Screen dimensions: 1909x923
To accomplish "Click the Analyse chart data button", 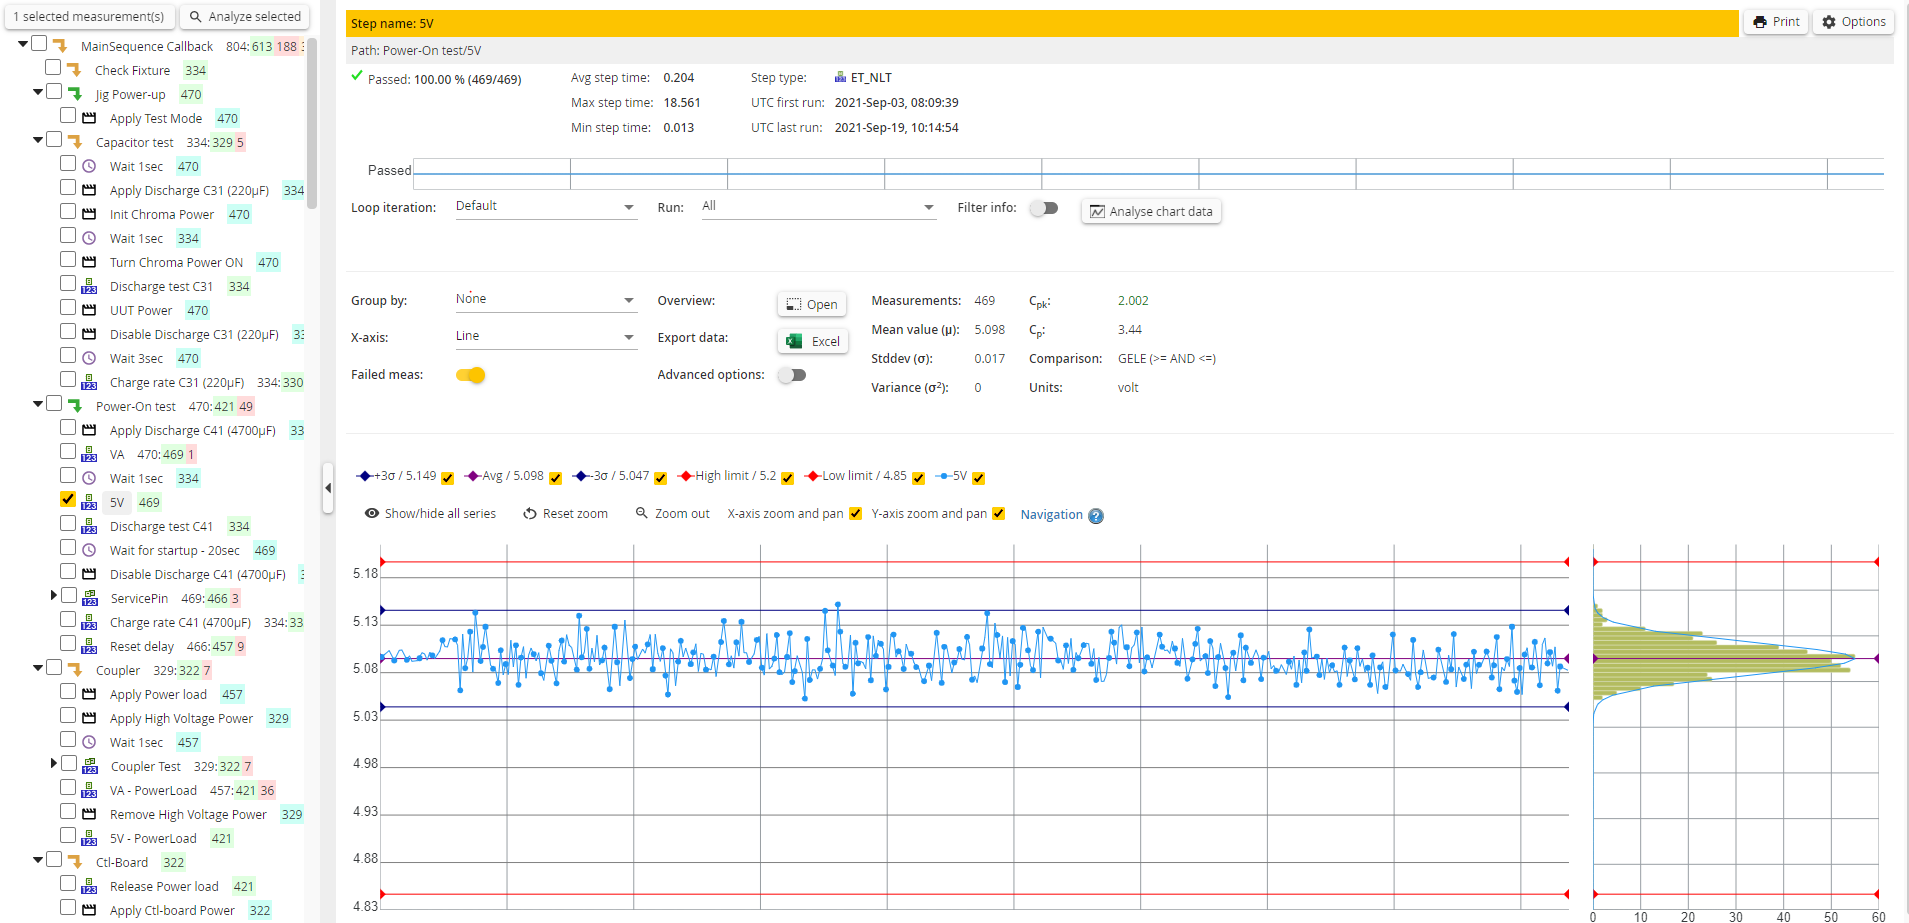I will 1151,212.
